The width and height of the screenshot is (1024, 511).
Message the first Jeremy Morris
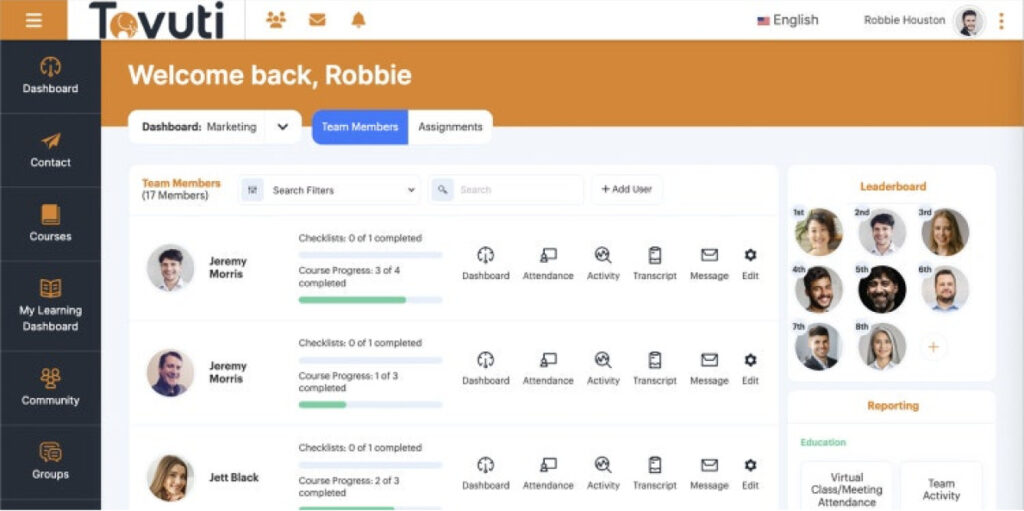pos(709,264)
